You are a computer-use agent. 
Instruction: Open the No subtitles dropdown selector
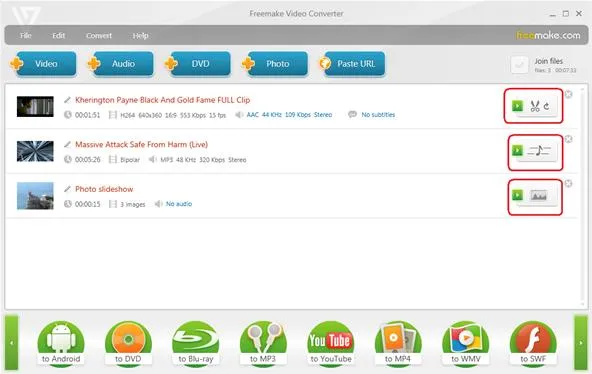[378, 114]
